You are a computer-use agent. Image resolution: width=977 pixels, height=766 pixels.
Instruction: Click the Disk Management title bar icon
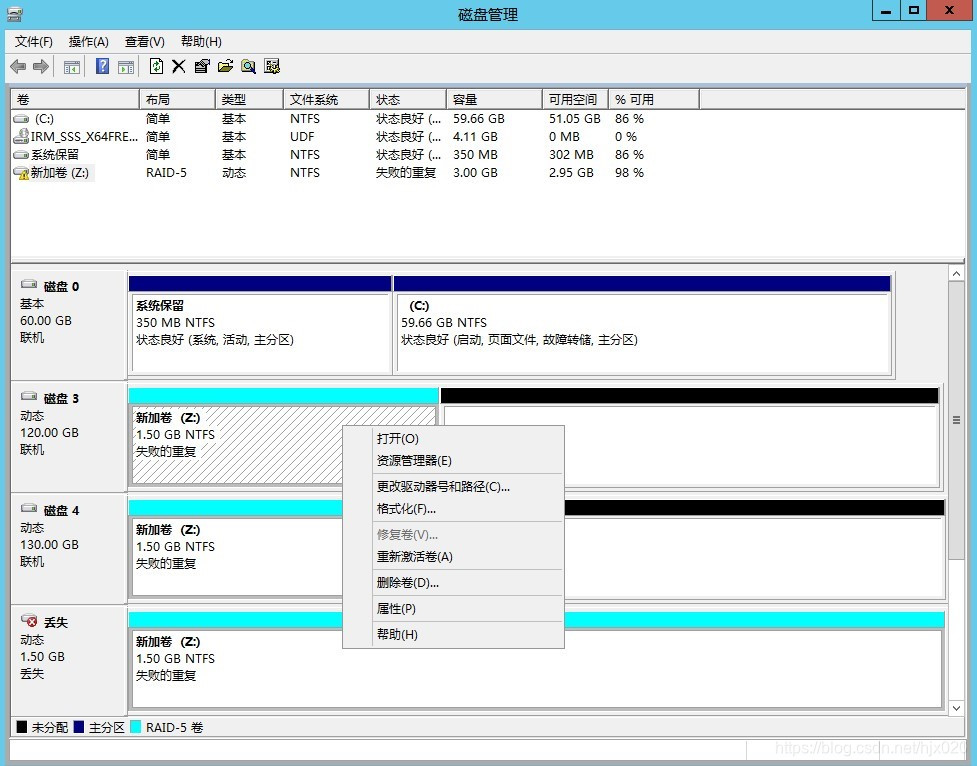(x=15, y=14)
